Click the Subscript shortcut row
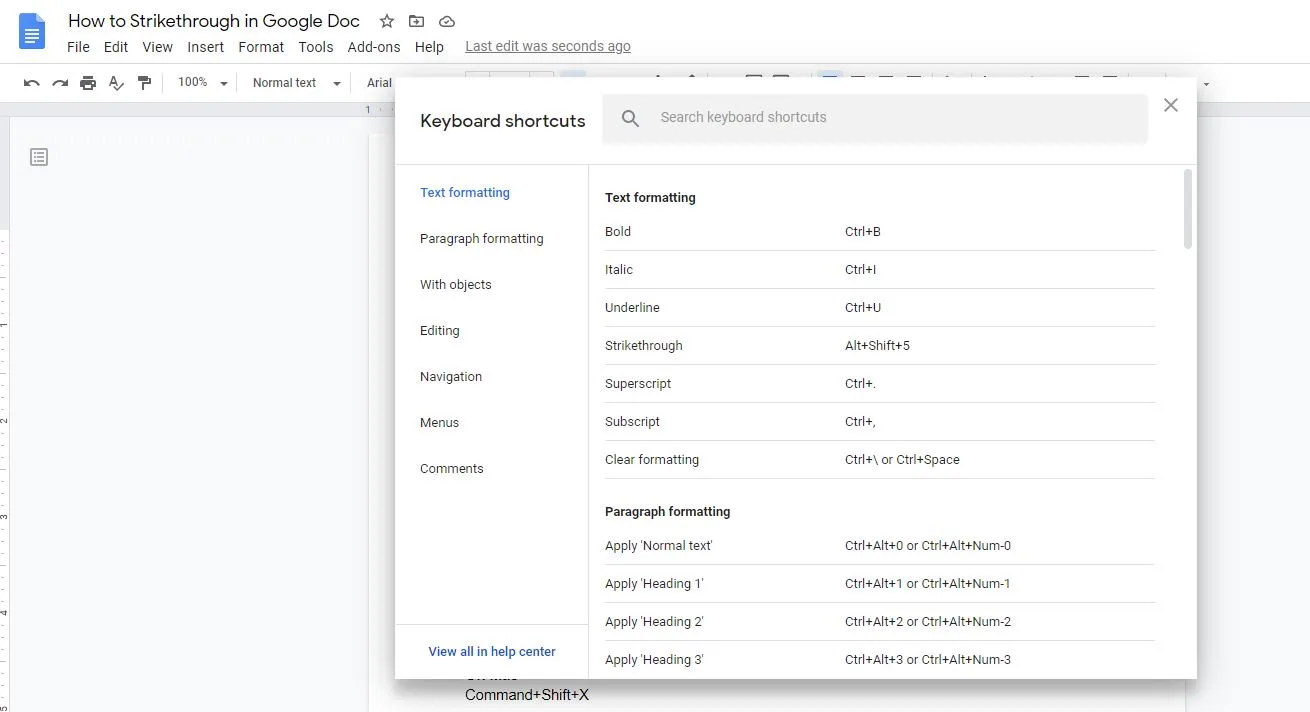Image resolution: width=1310 pixels, height=712 pixels. pos(880,422)
